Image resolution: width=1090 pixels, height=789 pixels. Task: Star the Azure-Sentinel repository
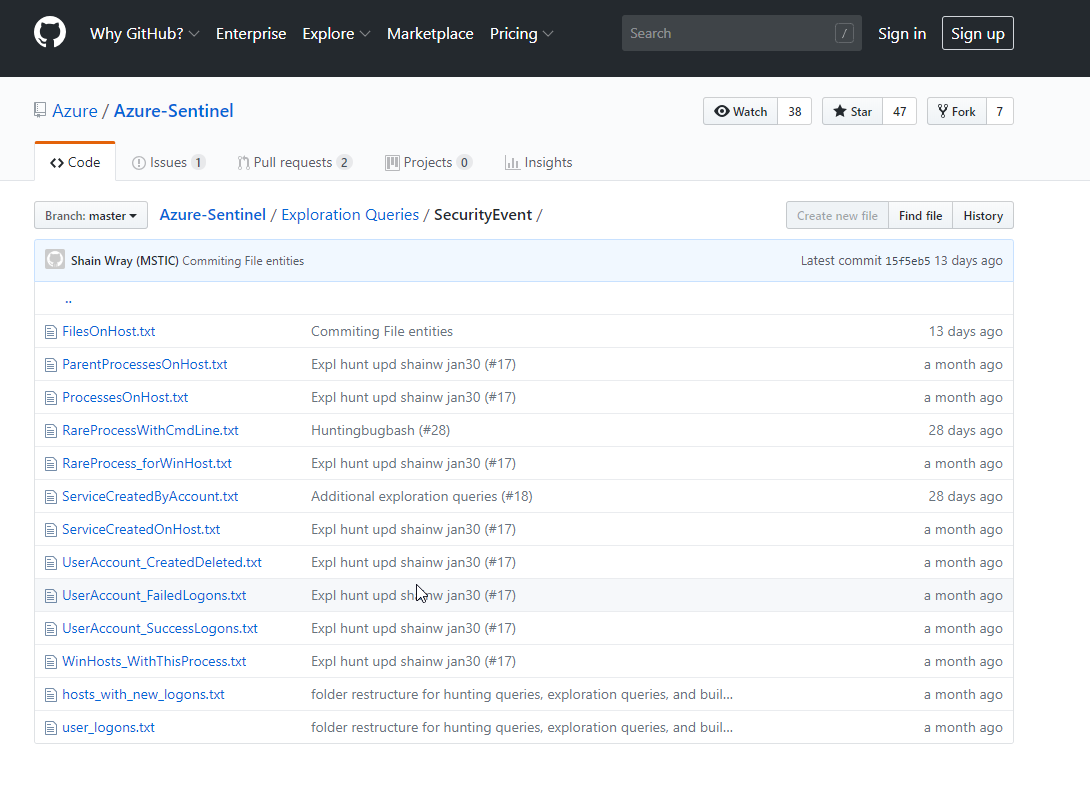(852, 111)
